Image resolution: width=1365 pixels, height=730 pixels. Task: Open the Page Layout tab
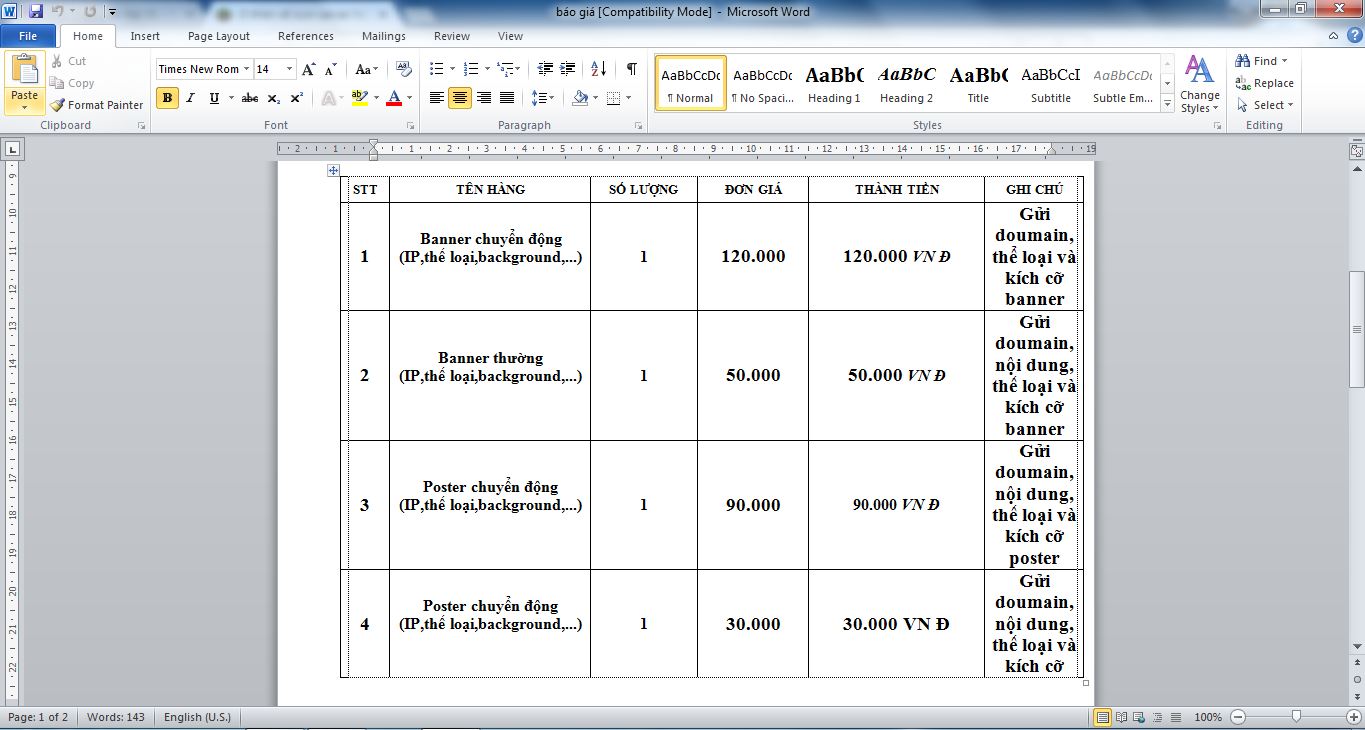pos(218,36)
